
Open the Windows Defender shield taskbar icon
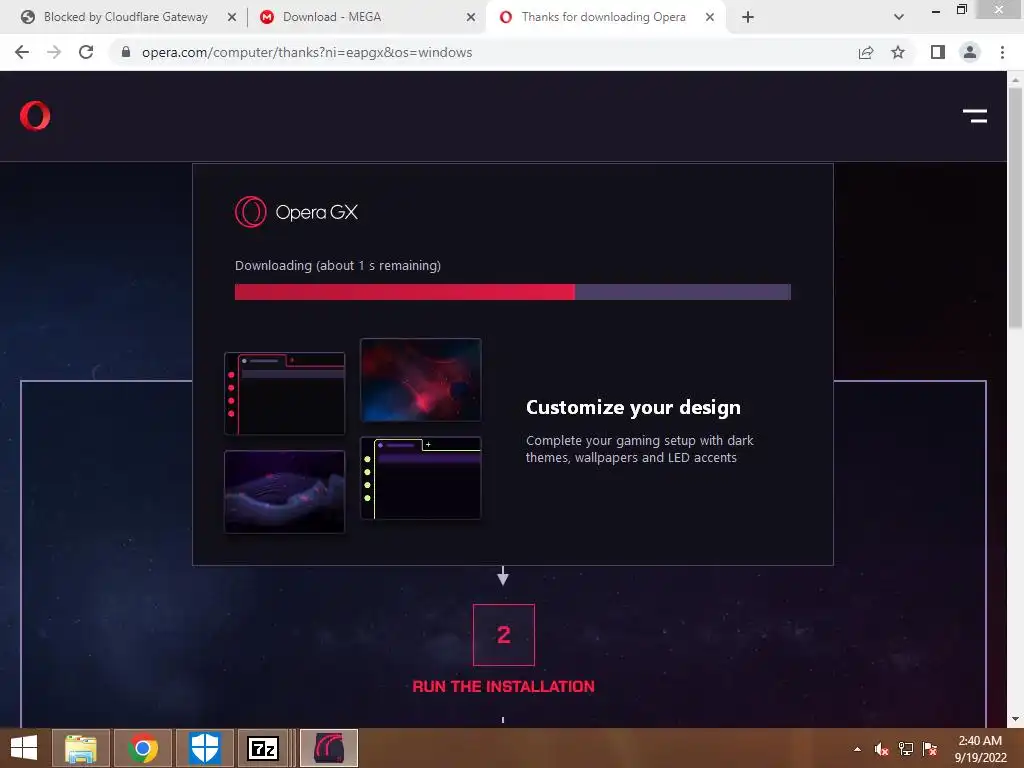point(204,748)
